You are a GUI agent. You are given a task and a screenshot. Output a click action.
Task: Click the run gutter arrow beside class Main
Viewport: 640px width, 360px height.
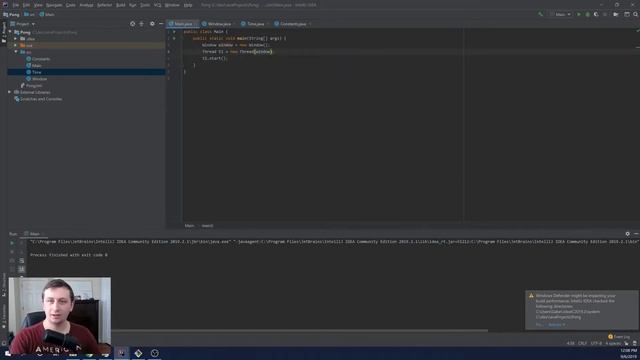coord(174,31)
